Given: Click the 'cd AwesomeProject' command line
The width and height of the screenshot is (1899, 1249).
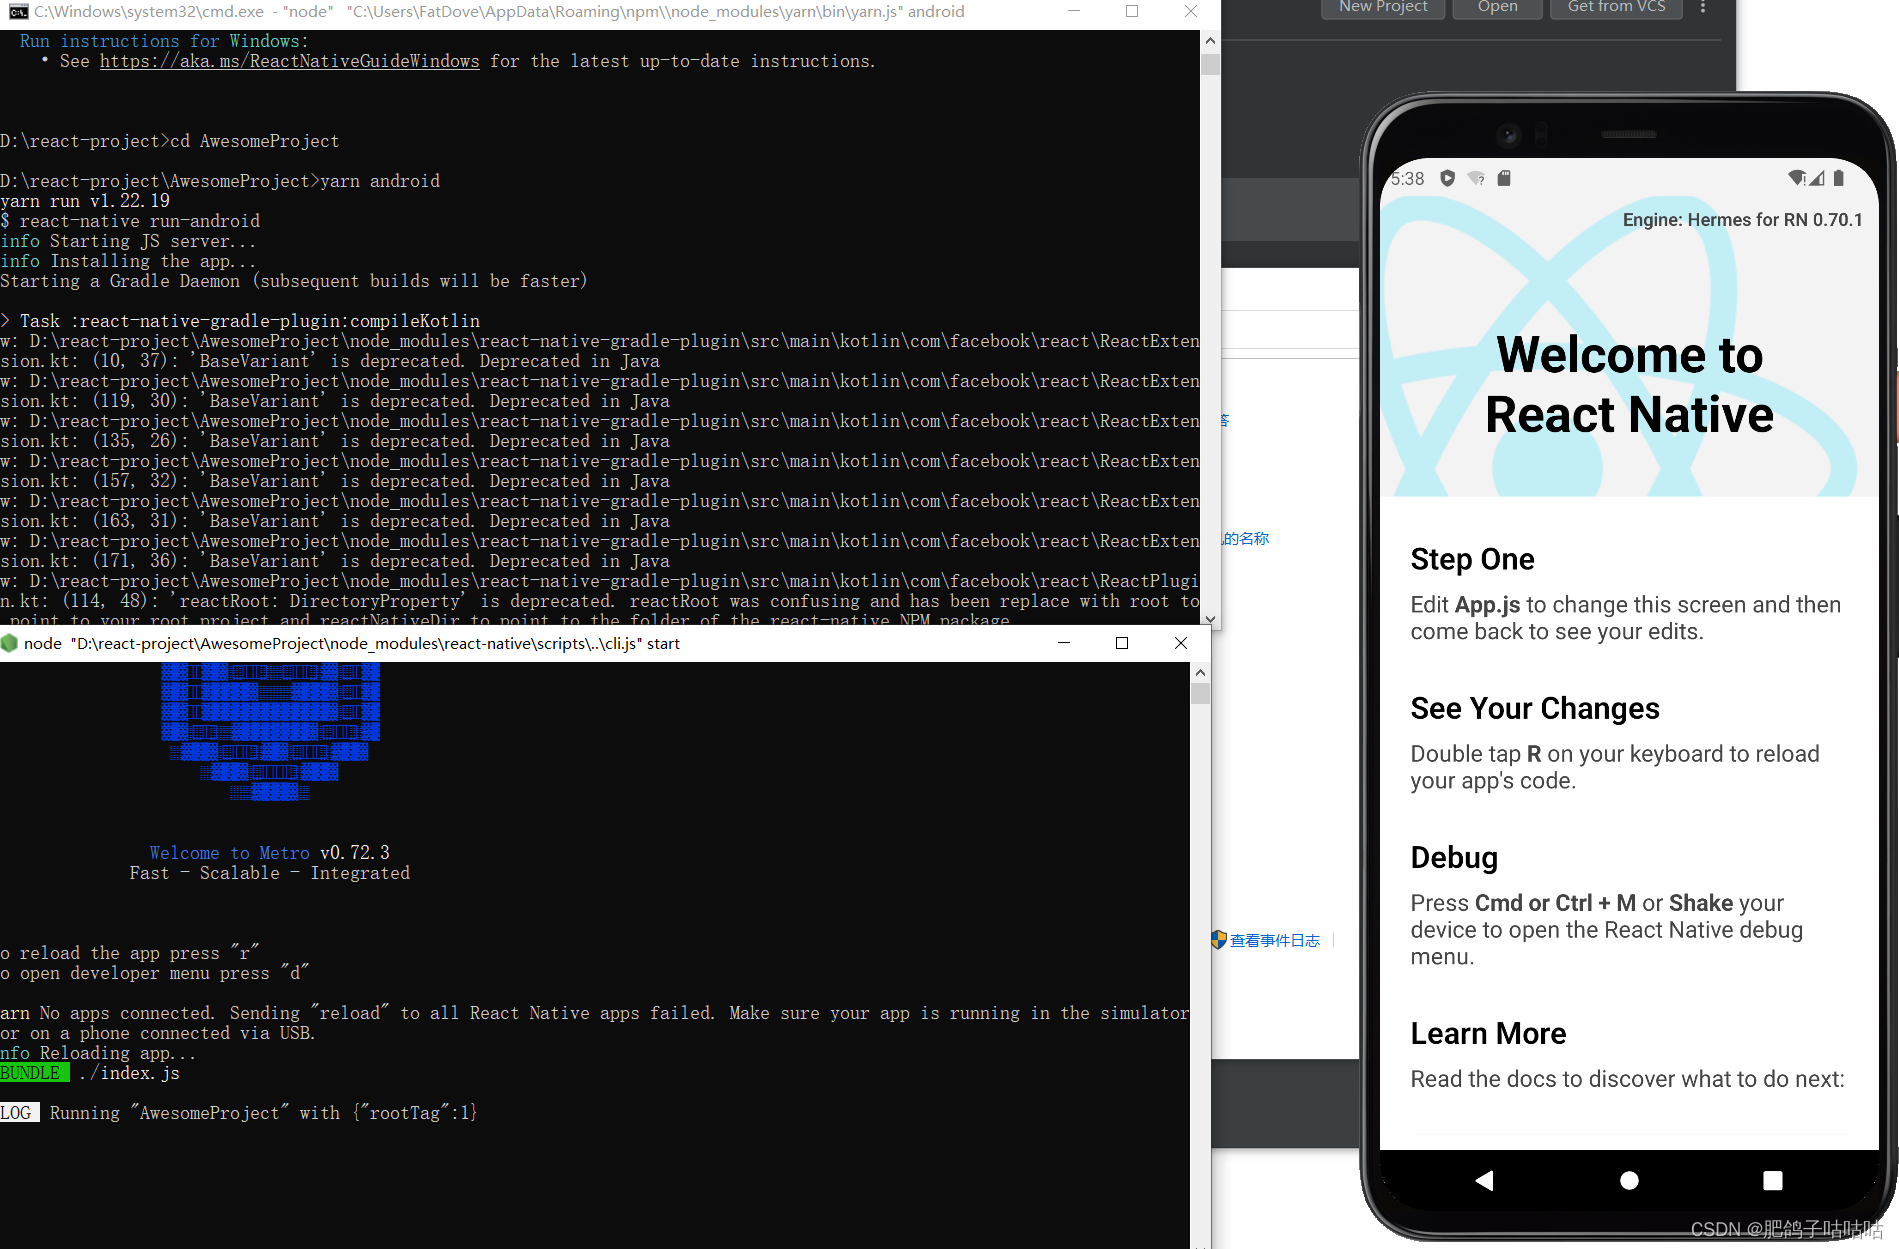Looking at the screenshot, I should point(254,141).
